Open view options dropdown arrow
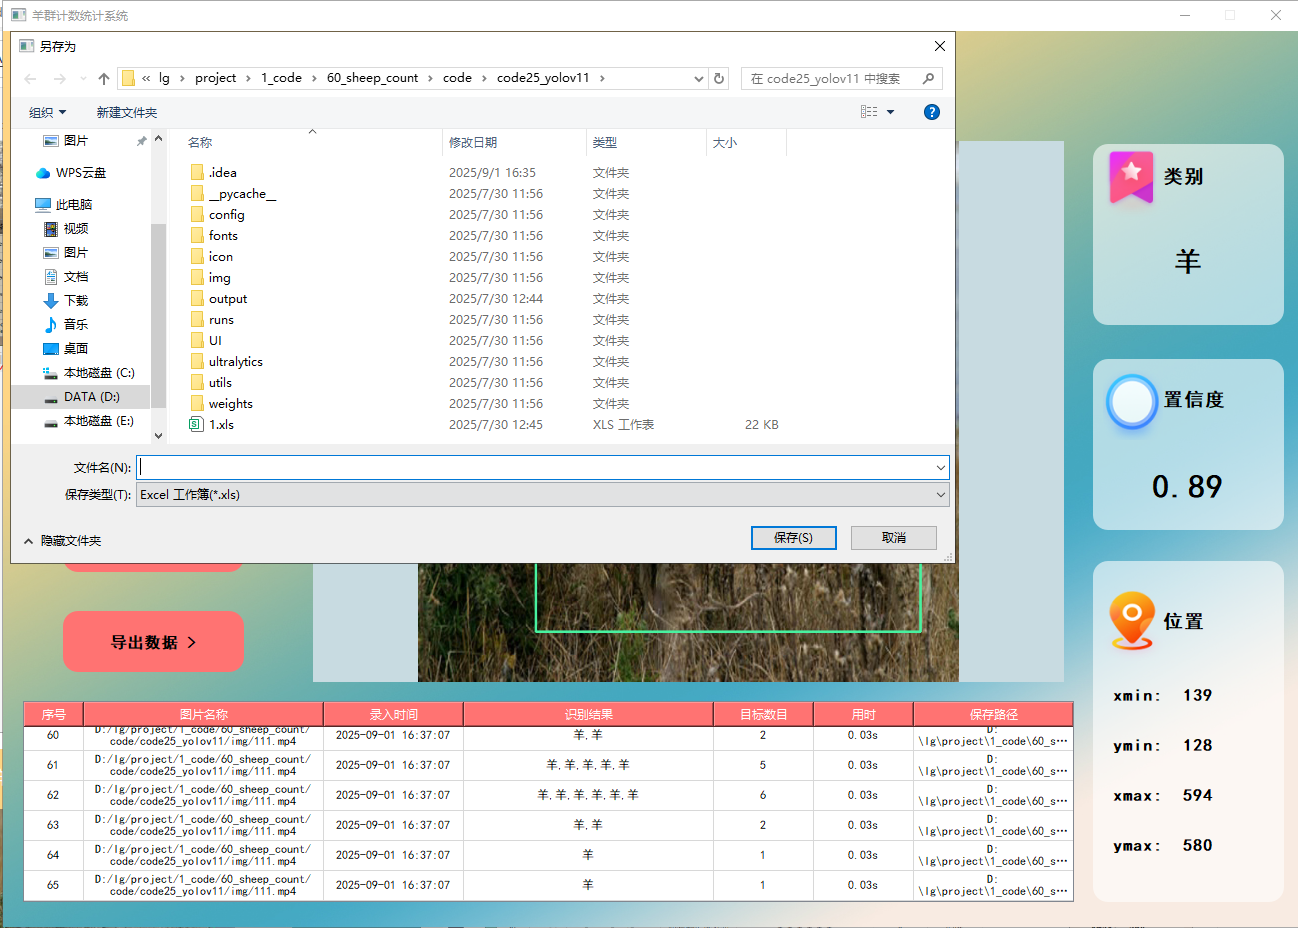The height and width of the screenshot is (928, 1298). click(x=891, y=112)
